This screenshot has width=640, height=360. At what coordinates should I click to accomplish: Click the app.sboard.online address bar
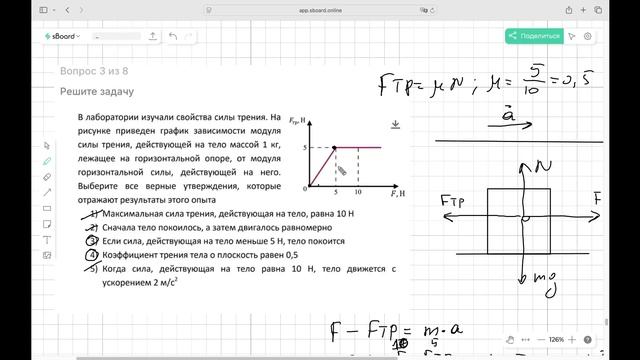(x=320, y=10)
